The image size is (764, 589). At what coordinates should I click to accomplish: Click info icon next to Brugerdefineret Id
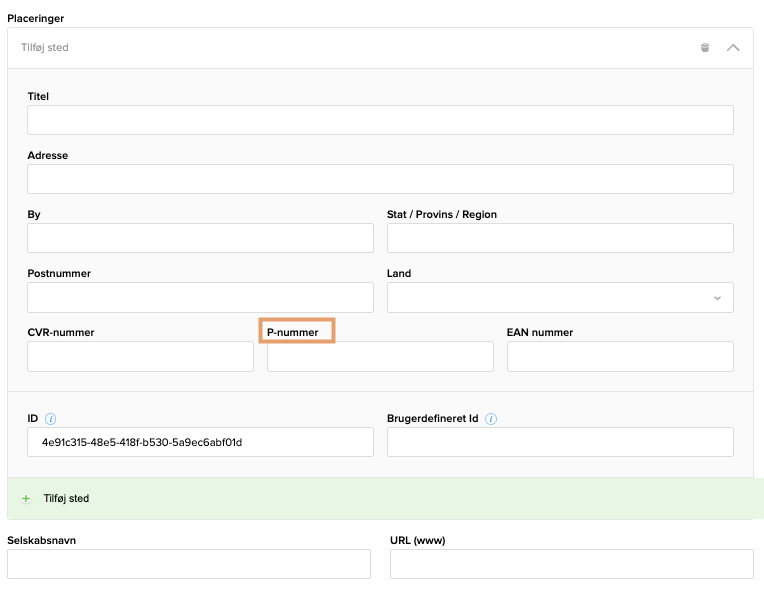tap(491, 418)
